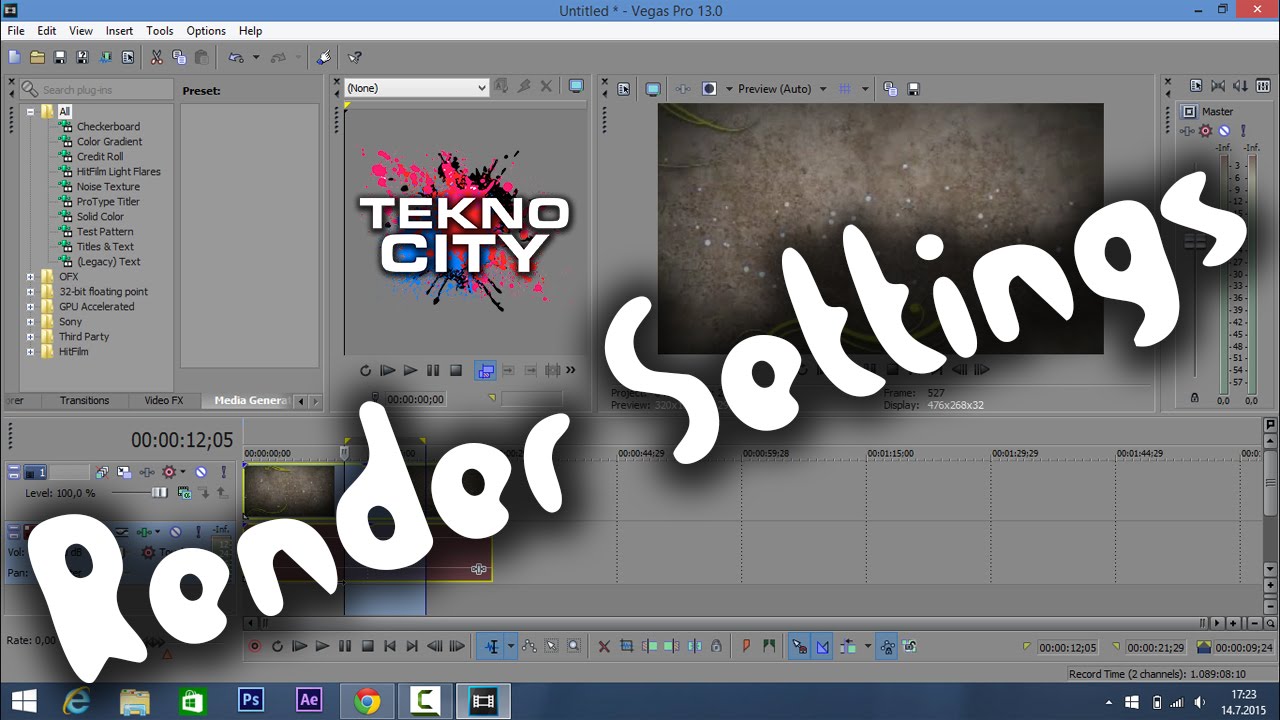Mute video track 1
This screenshot has height=720, width=1280.
coord(201,472)
